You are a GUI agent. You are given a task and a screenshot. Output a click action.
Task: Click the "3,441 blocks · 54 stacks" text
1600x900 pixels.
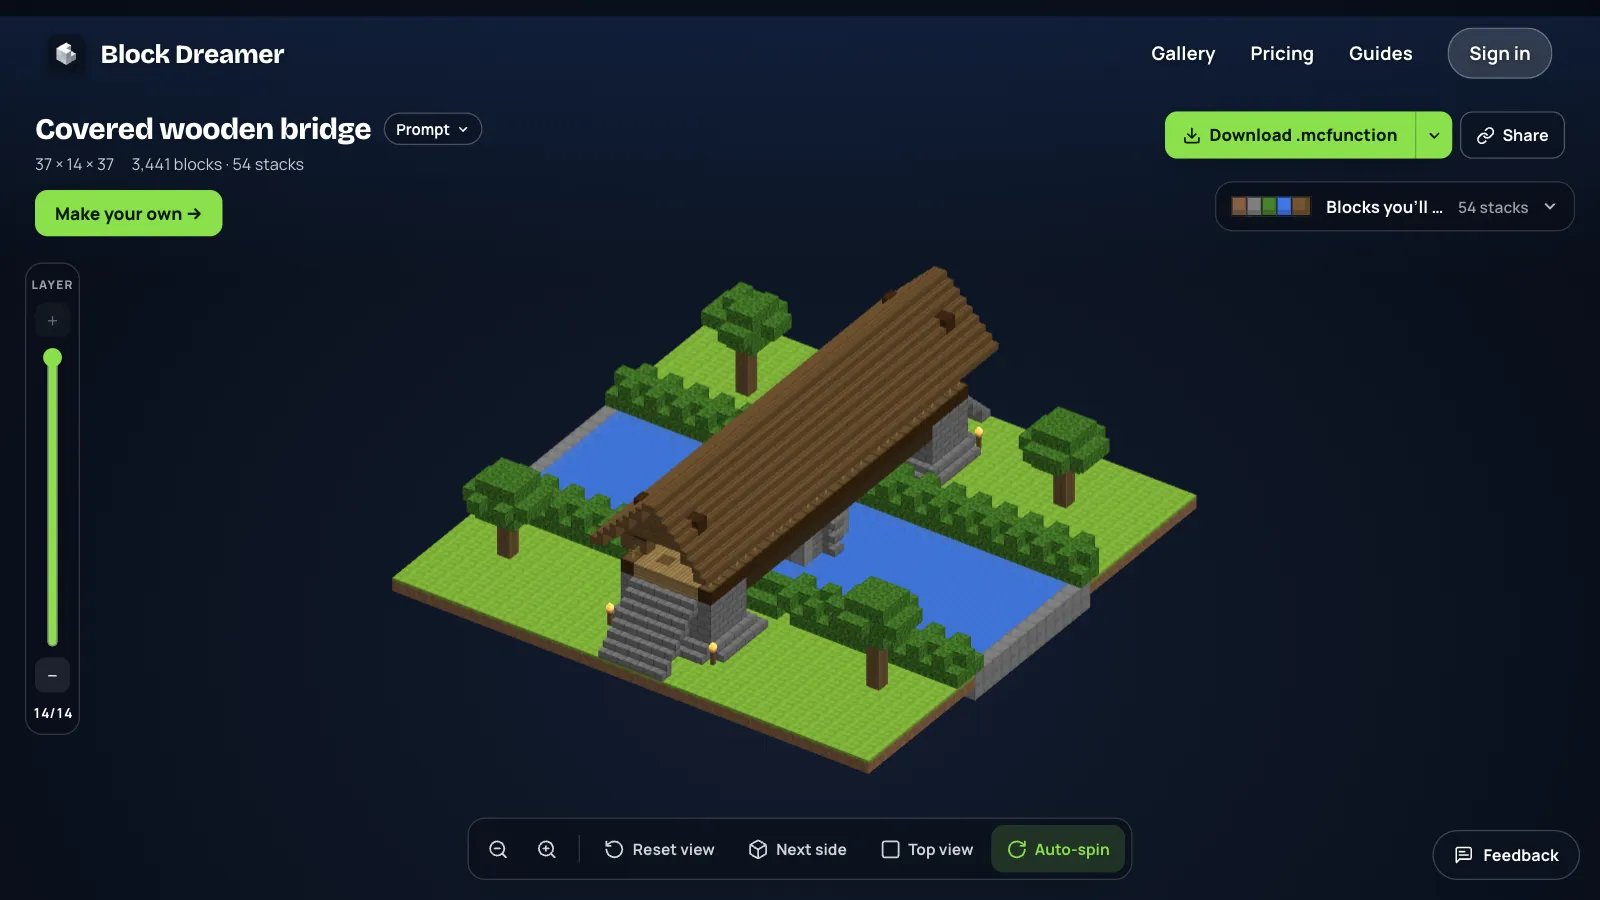217,164
